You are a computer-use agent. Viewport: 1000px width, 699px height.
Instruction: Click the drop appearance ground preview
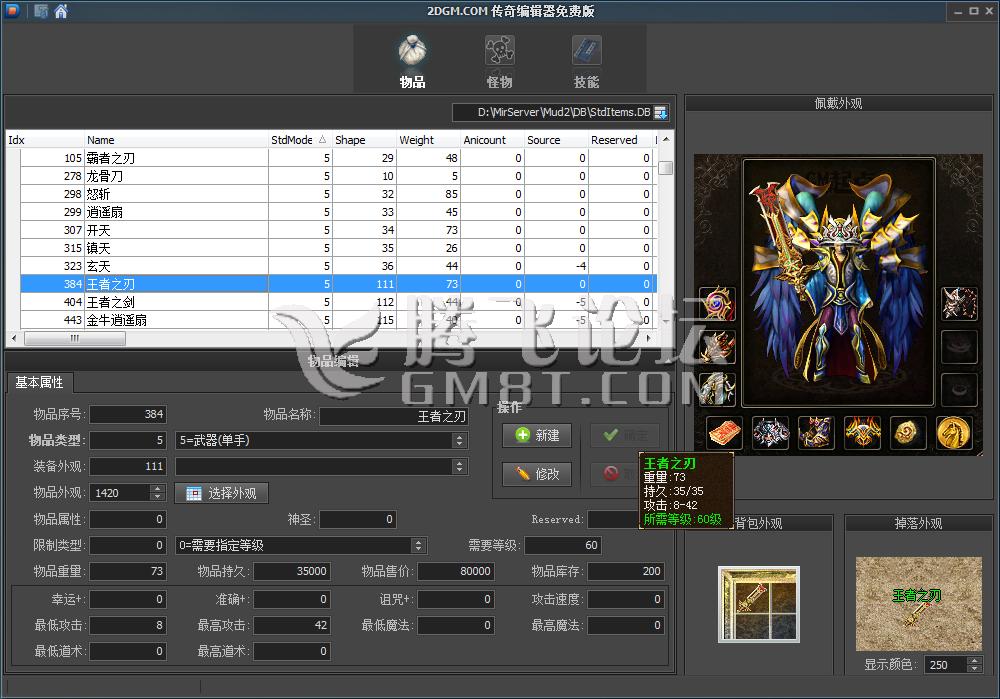point(918,604)
